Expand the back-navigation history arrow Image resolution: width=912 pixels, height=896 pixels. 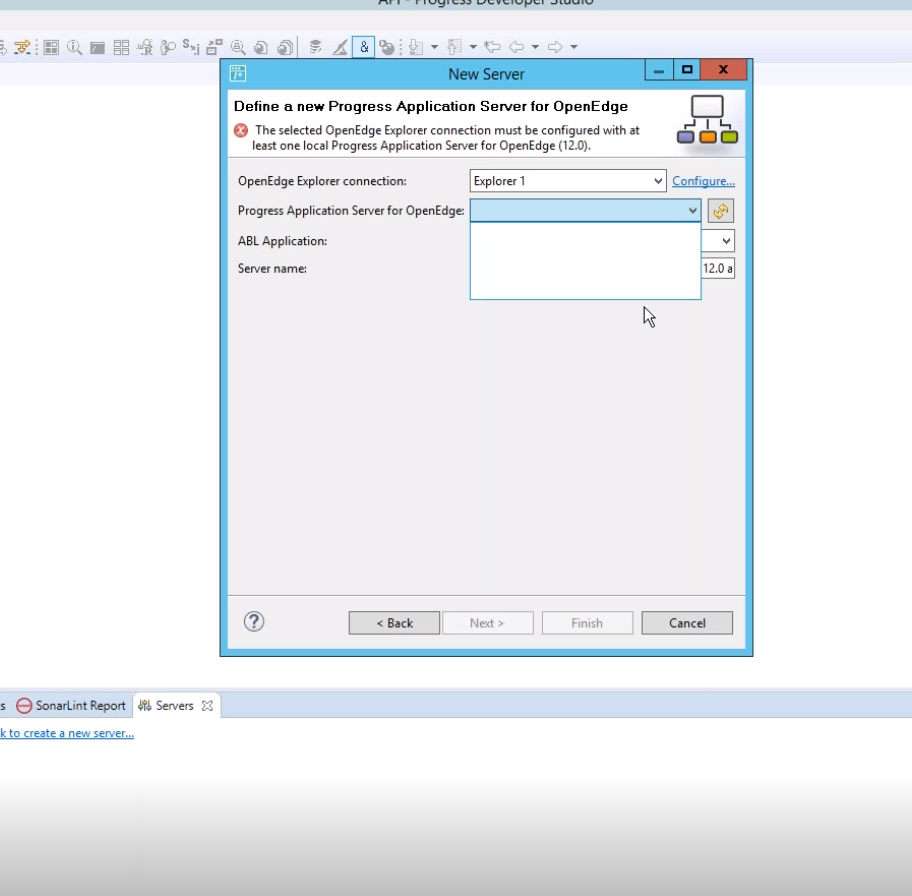[535, 47]
